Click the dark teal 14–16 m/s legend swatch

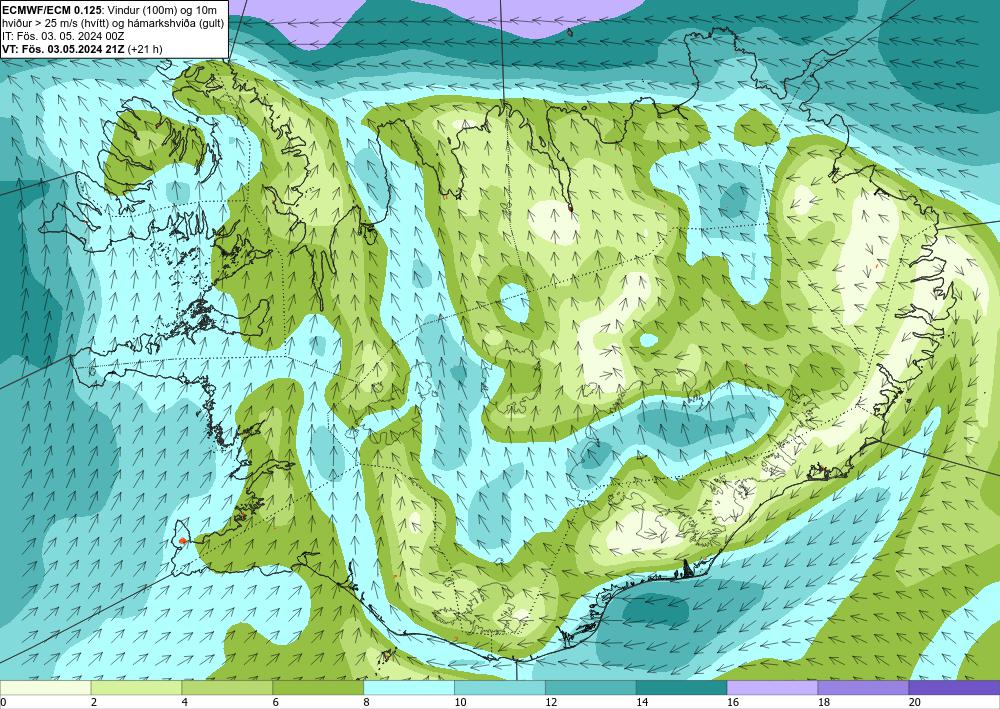pos(681,688)
